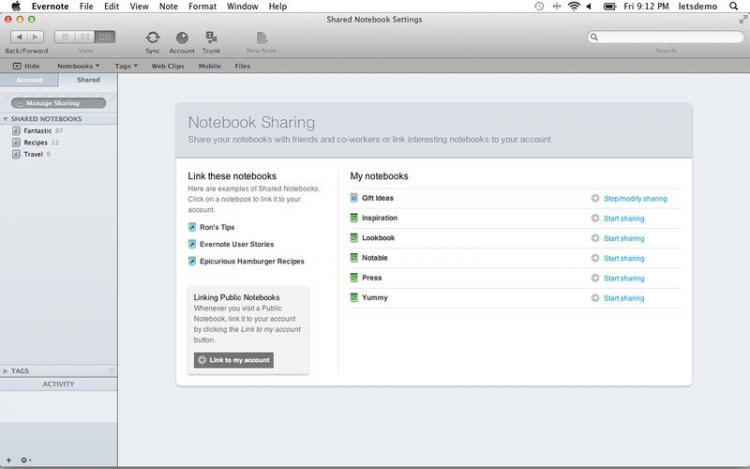Image resolution: width=750 pixels, height=469 pixels.
Task: Click the magnifier icon in search box
Action: pyautogui.click(x=594, y=37)
